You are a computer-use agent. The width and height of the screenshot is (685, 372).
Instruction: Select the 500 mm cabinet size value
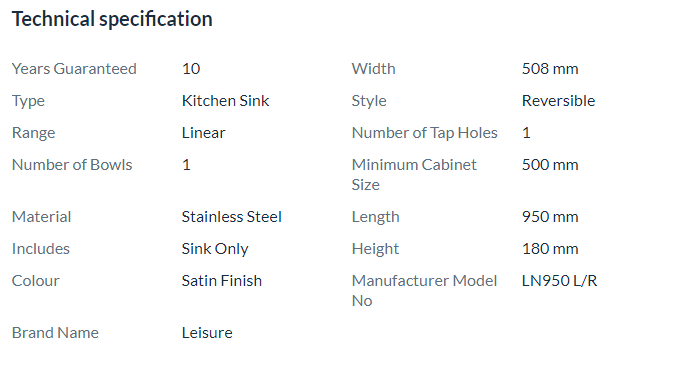(550, 165)
